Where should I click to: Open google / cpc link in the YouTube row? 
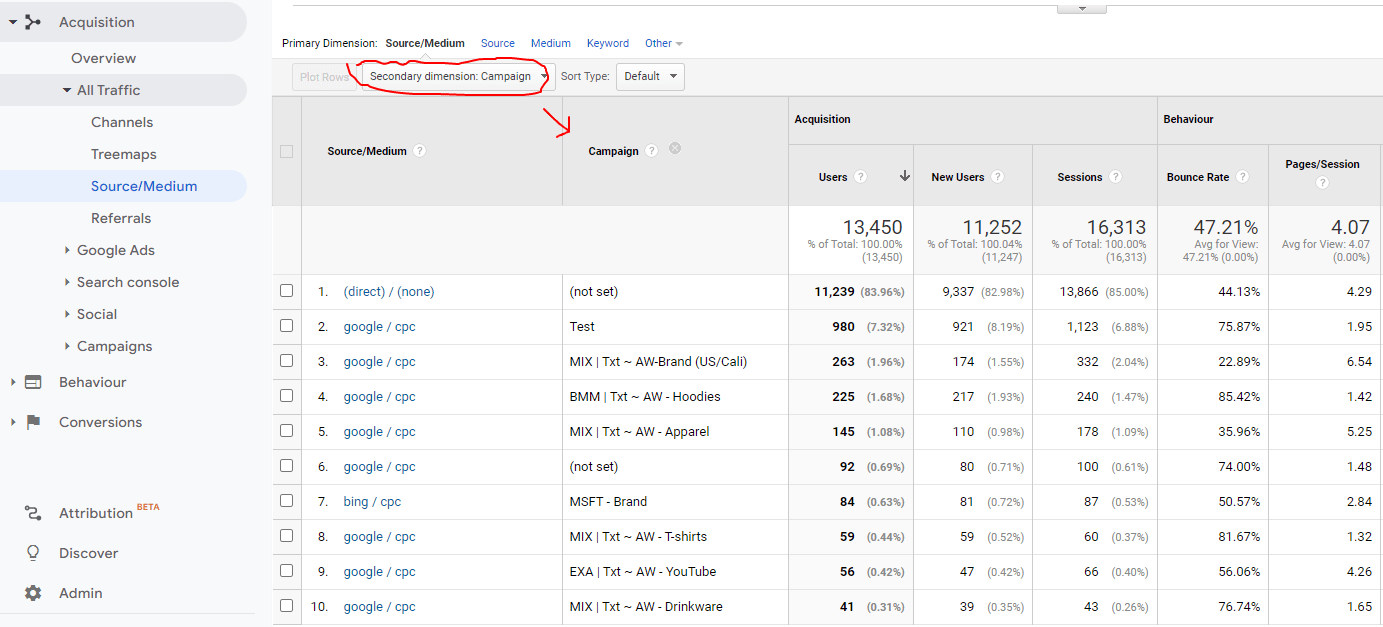pyautogui.click(x=379, y=572)
